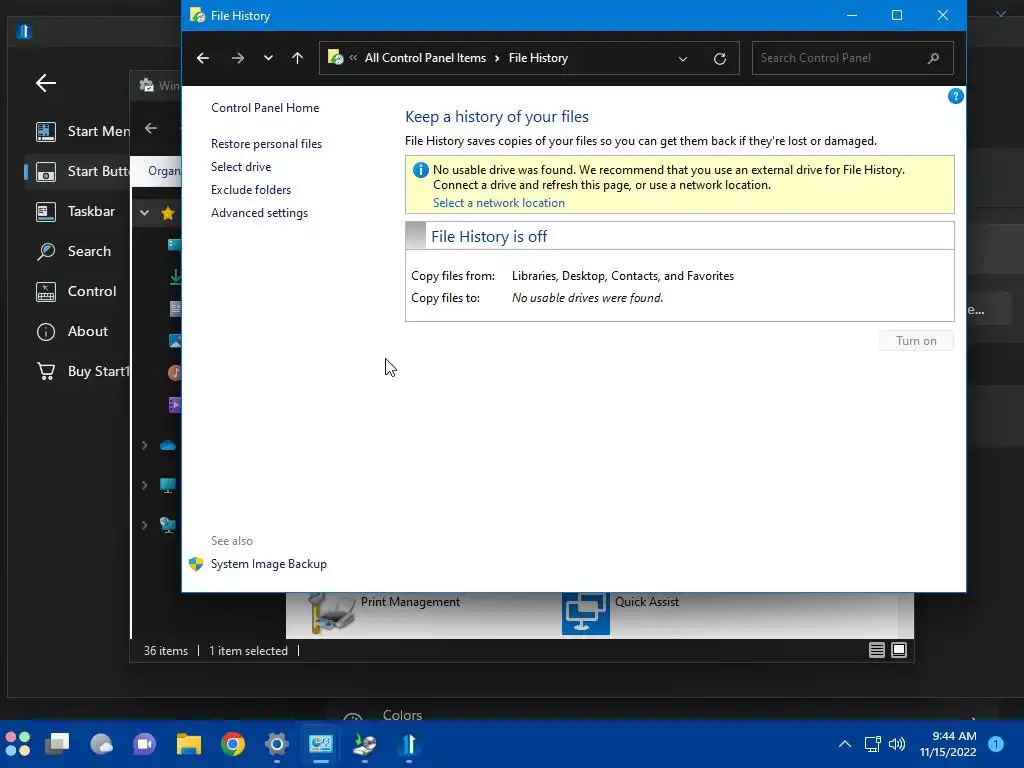The width and height of the screenshot is (1024, 768).
Task: Click Network icon in Explorer tree
Action: point(168,525)
